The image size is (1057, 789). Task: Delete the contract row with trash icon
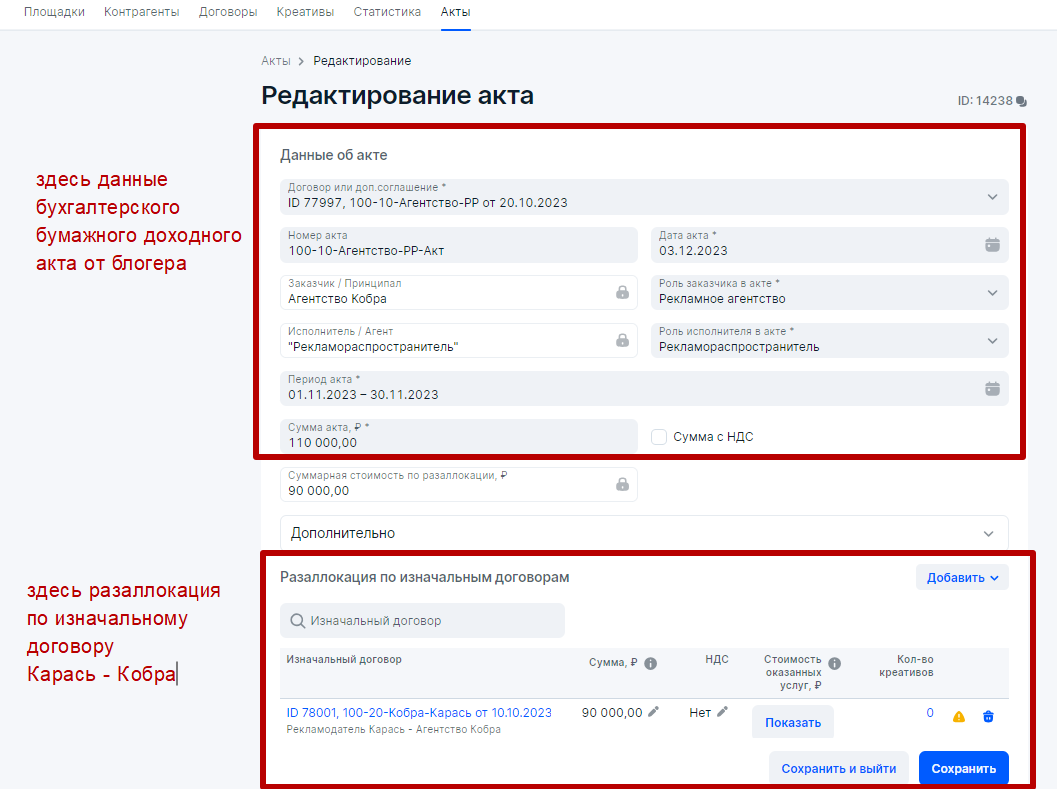click(x=988, y=716)
